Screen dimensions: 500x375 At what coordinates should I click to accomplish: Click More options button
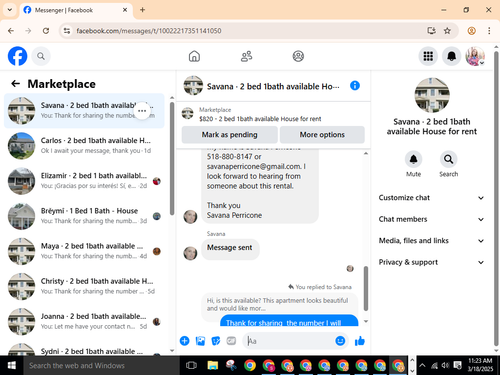coord(322,135)
